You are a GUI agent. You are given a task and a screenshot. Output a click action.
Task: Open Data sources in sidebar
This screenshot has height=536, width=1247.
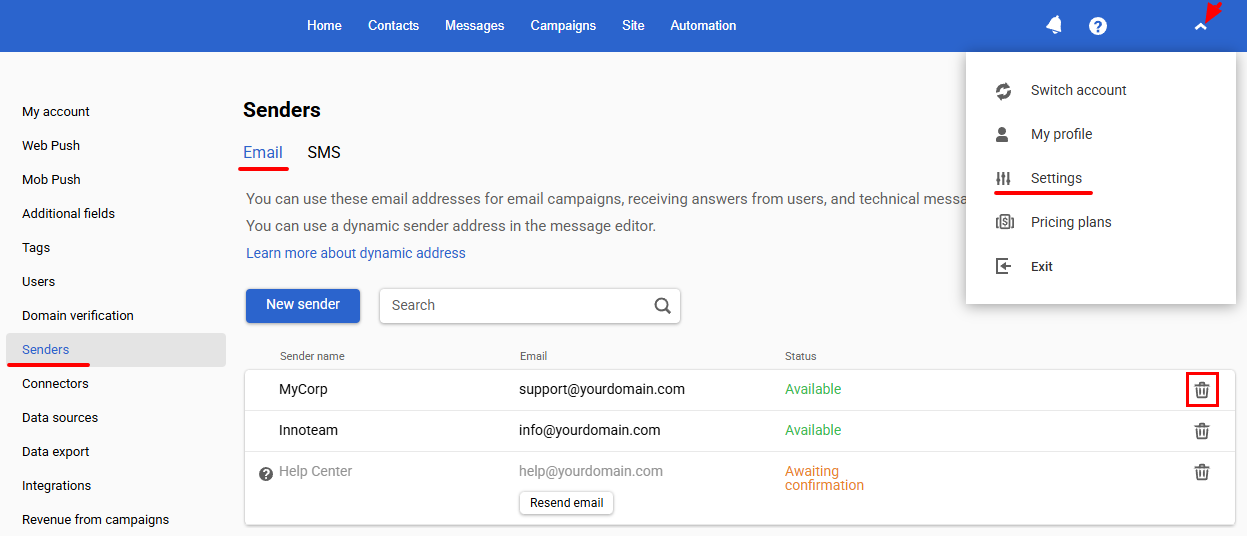click(x=60, y=418)
